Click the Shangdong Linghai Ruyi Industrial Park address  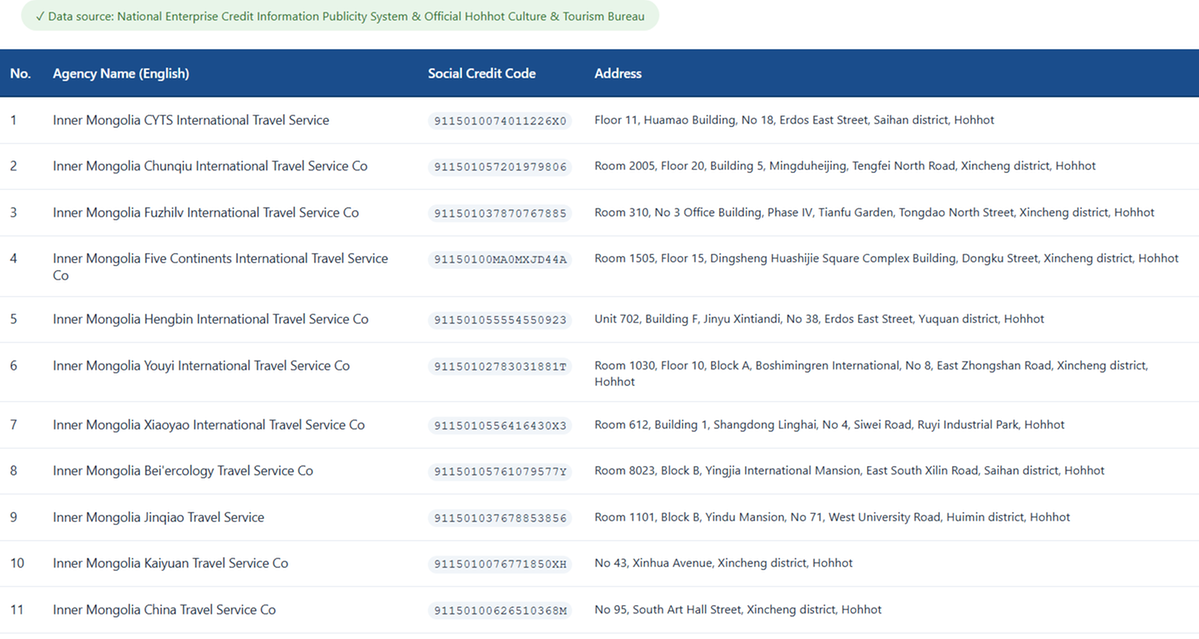point(829,424)
